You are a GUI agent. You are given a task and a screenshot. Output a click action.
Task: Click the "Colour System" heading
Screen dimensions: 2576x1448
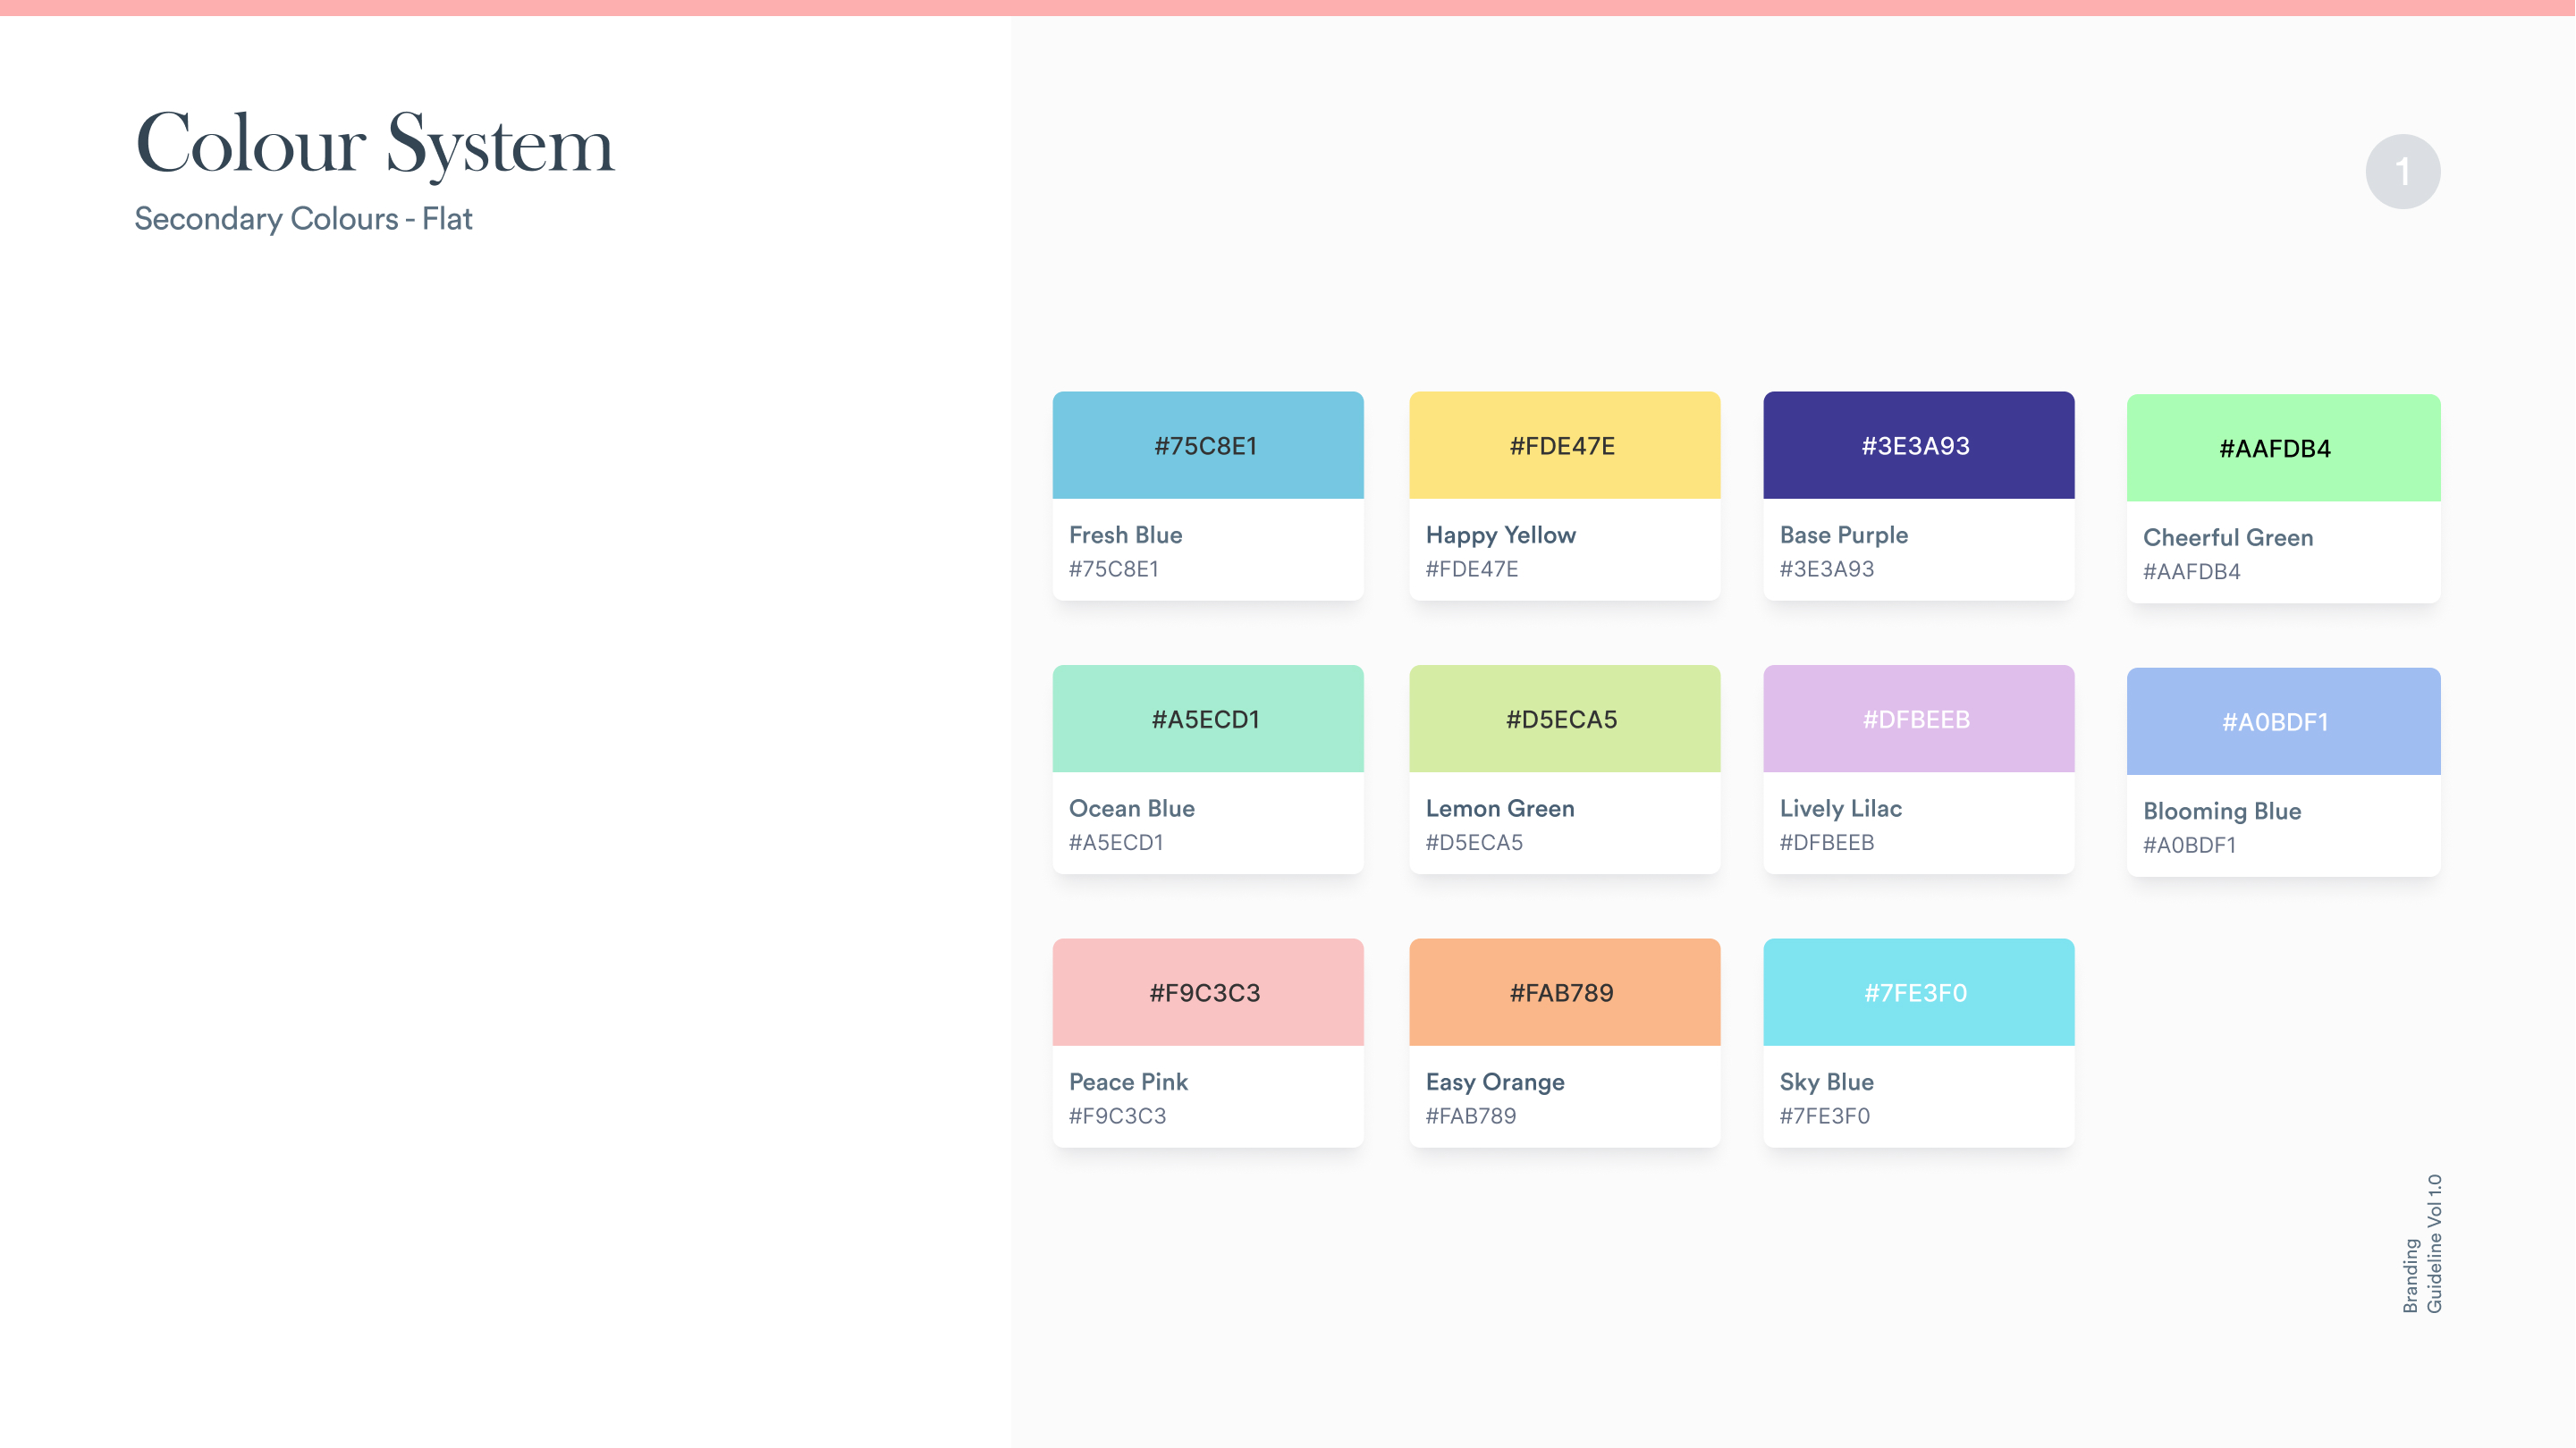point(375,145)
